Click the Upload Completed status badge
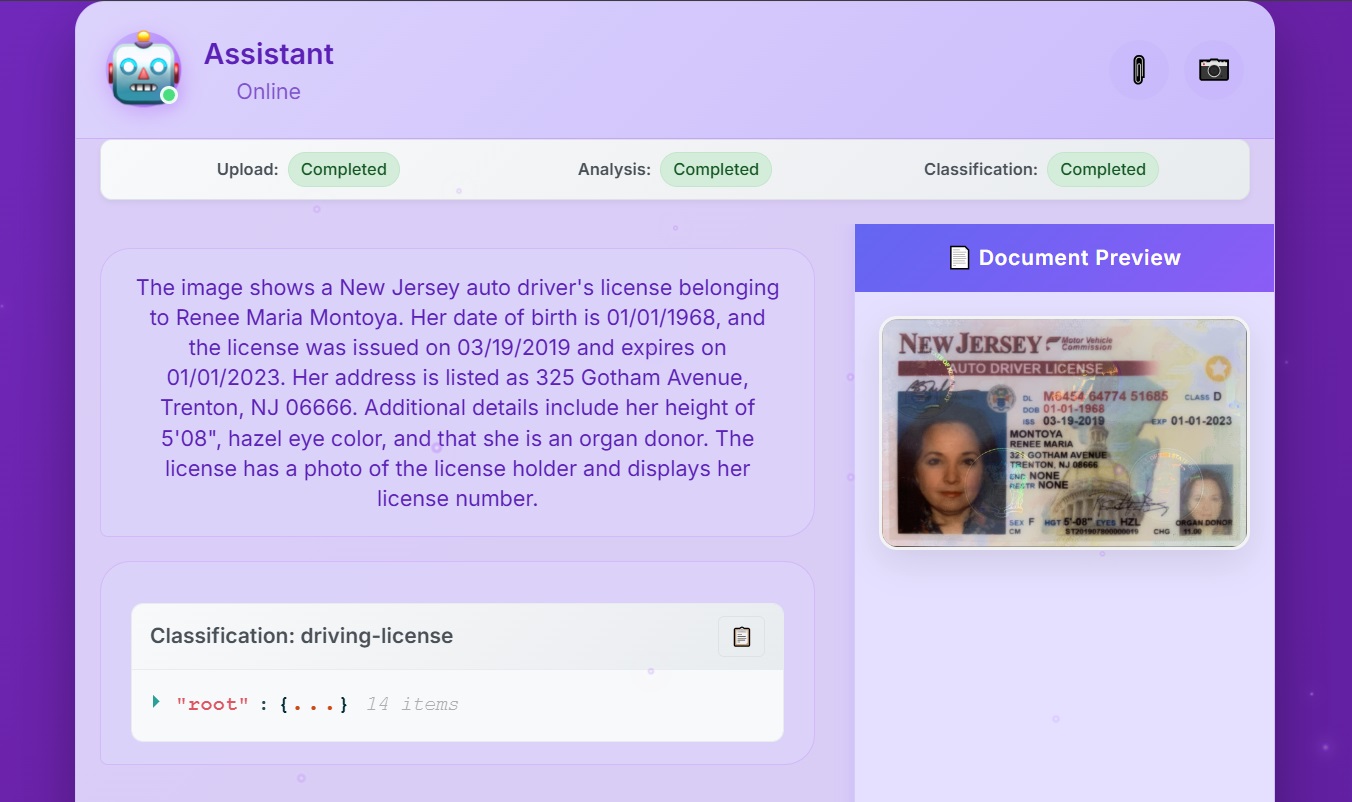The image size is (1352, 802). (344, 169)
